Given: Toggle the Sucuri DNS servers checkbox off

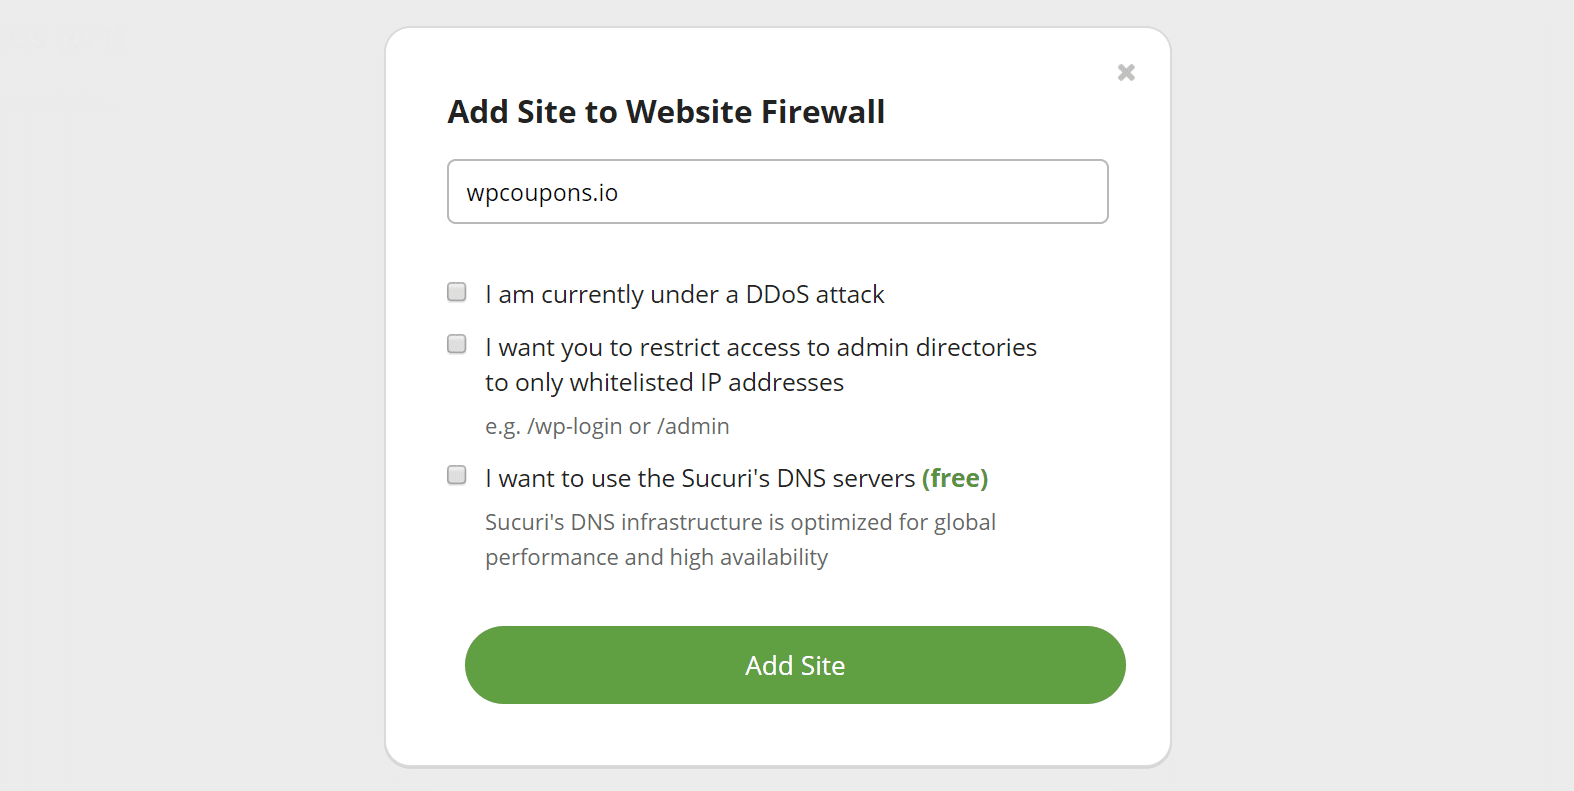Looking at the screenshot, I should (456, 474).
